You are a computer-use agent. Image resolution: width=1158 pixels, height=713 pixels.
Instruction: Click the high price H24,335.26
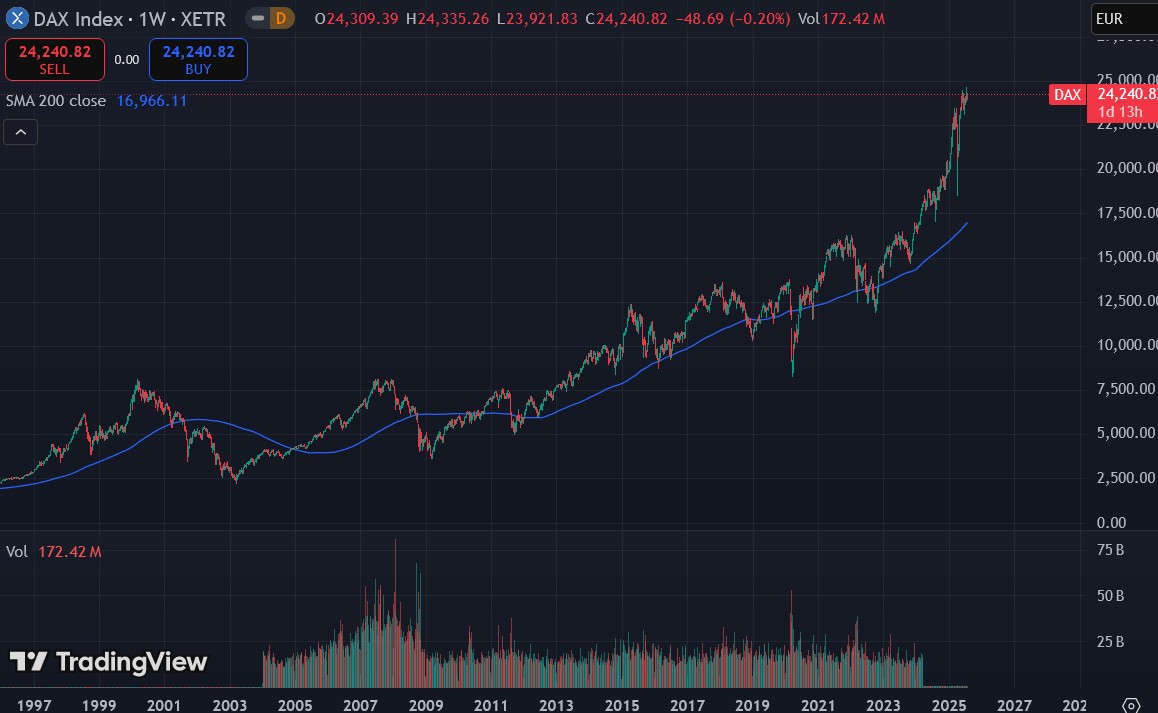coord(448,18)
